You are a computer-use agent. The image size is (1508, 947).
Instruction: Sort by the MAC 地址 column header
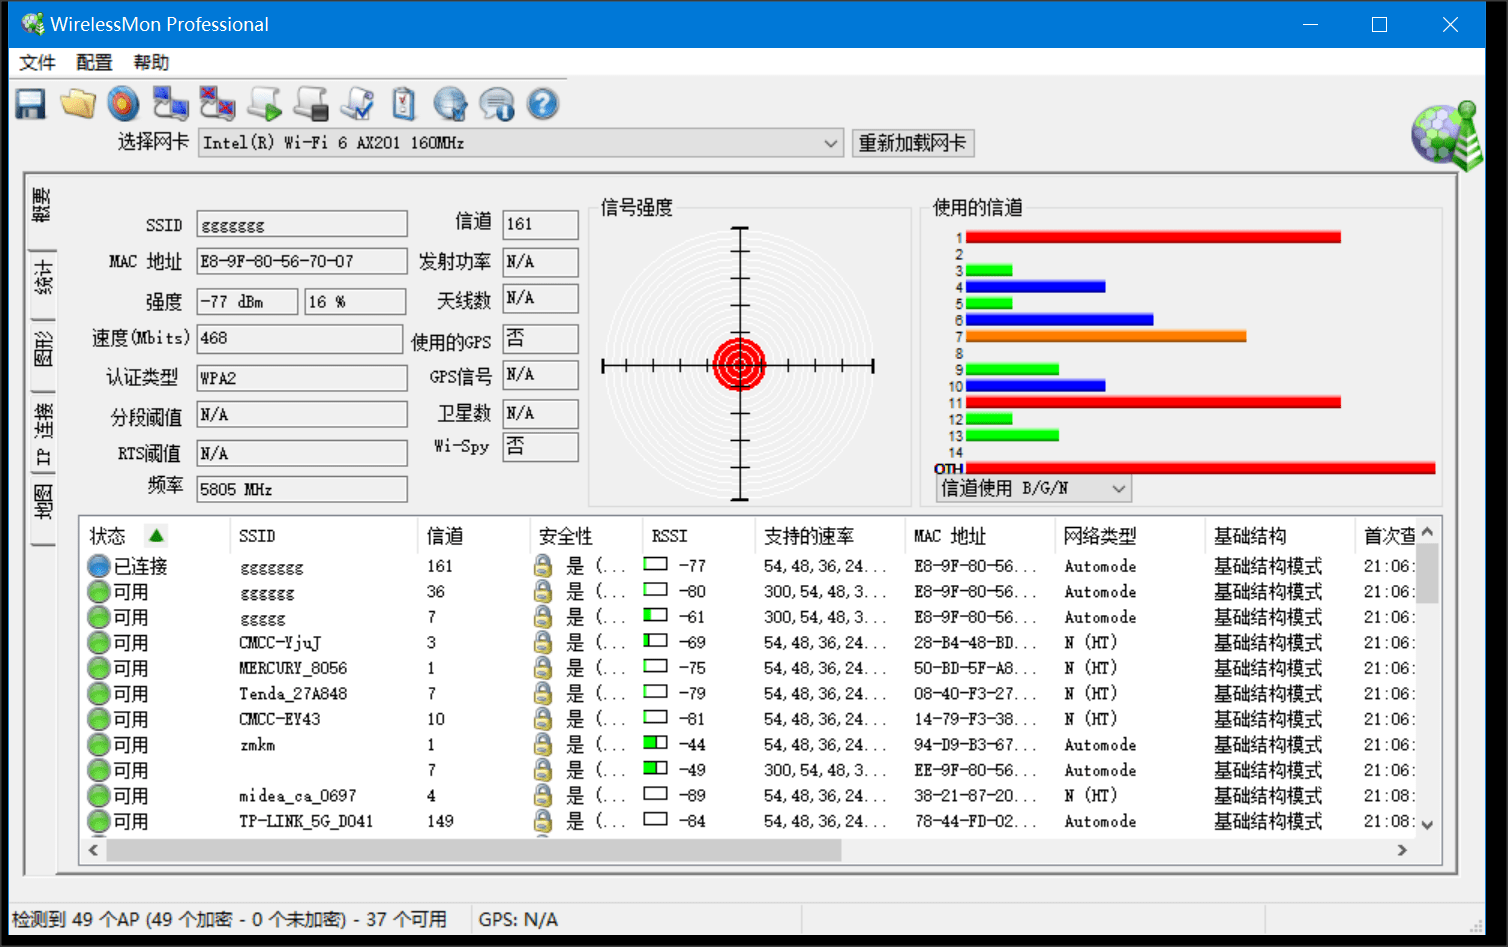point(979,536)
